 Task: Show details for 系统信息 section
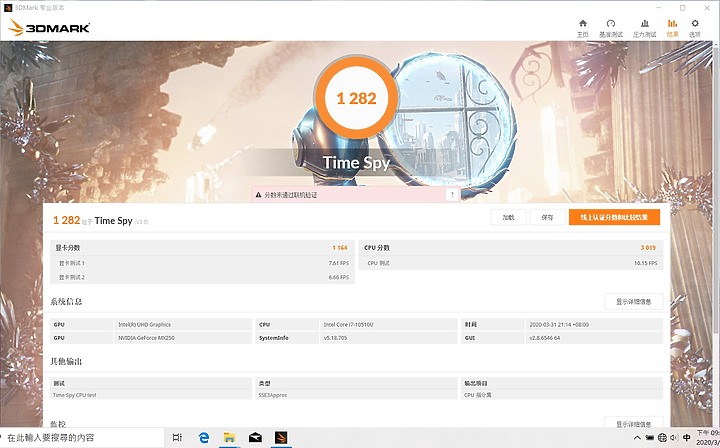(634, 302)
